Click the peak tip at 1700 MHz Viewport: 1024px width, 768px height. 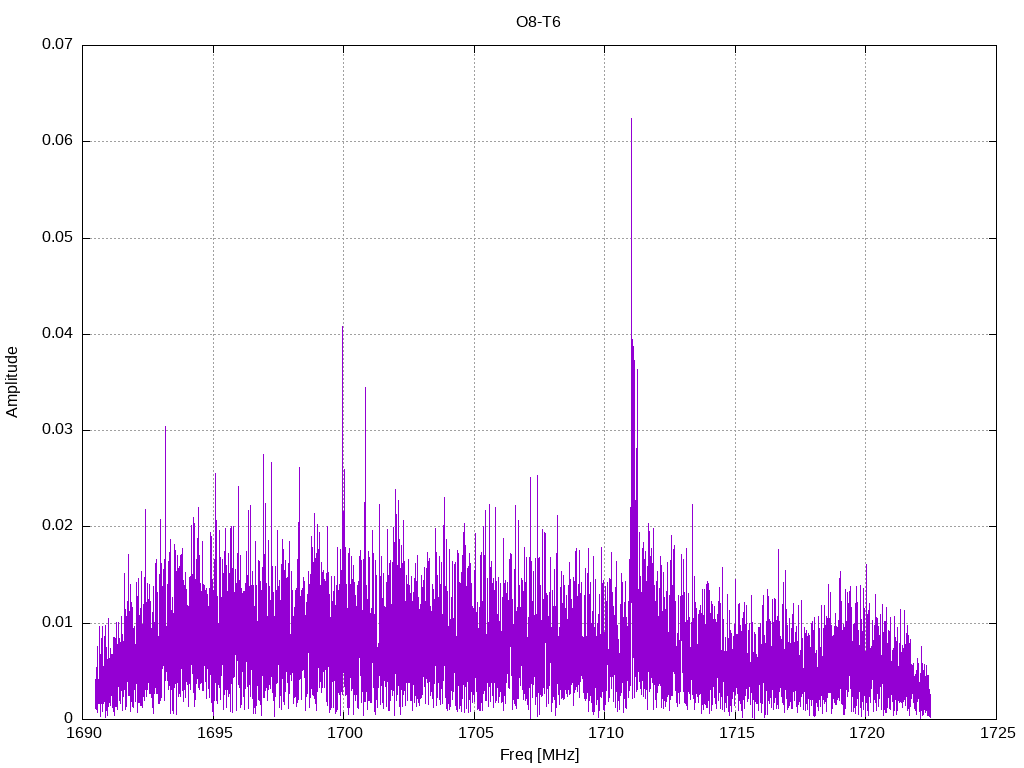pos(342,328)
